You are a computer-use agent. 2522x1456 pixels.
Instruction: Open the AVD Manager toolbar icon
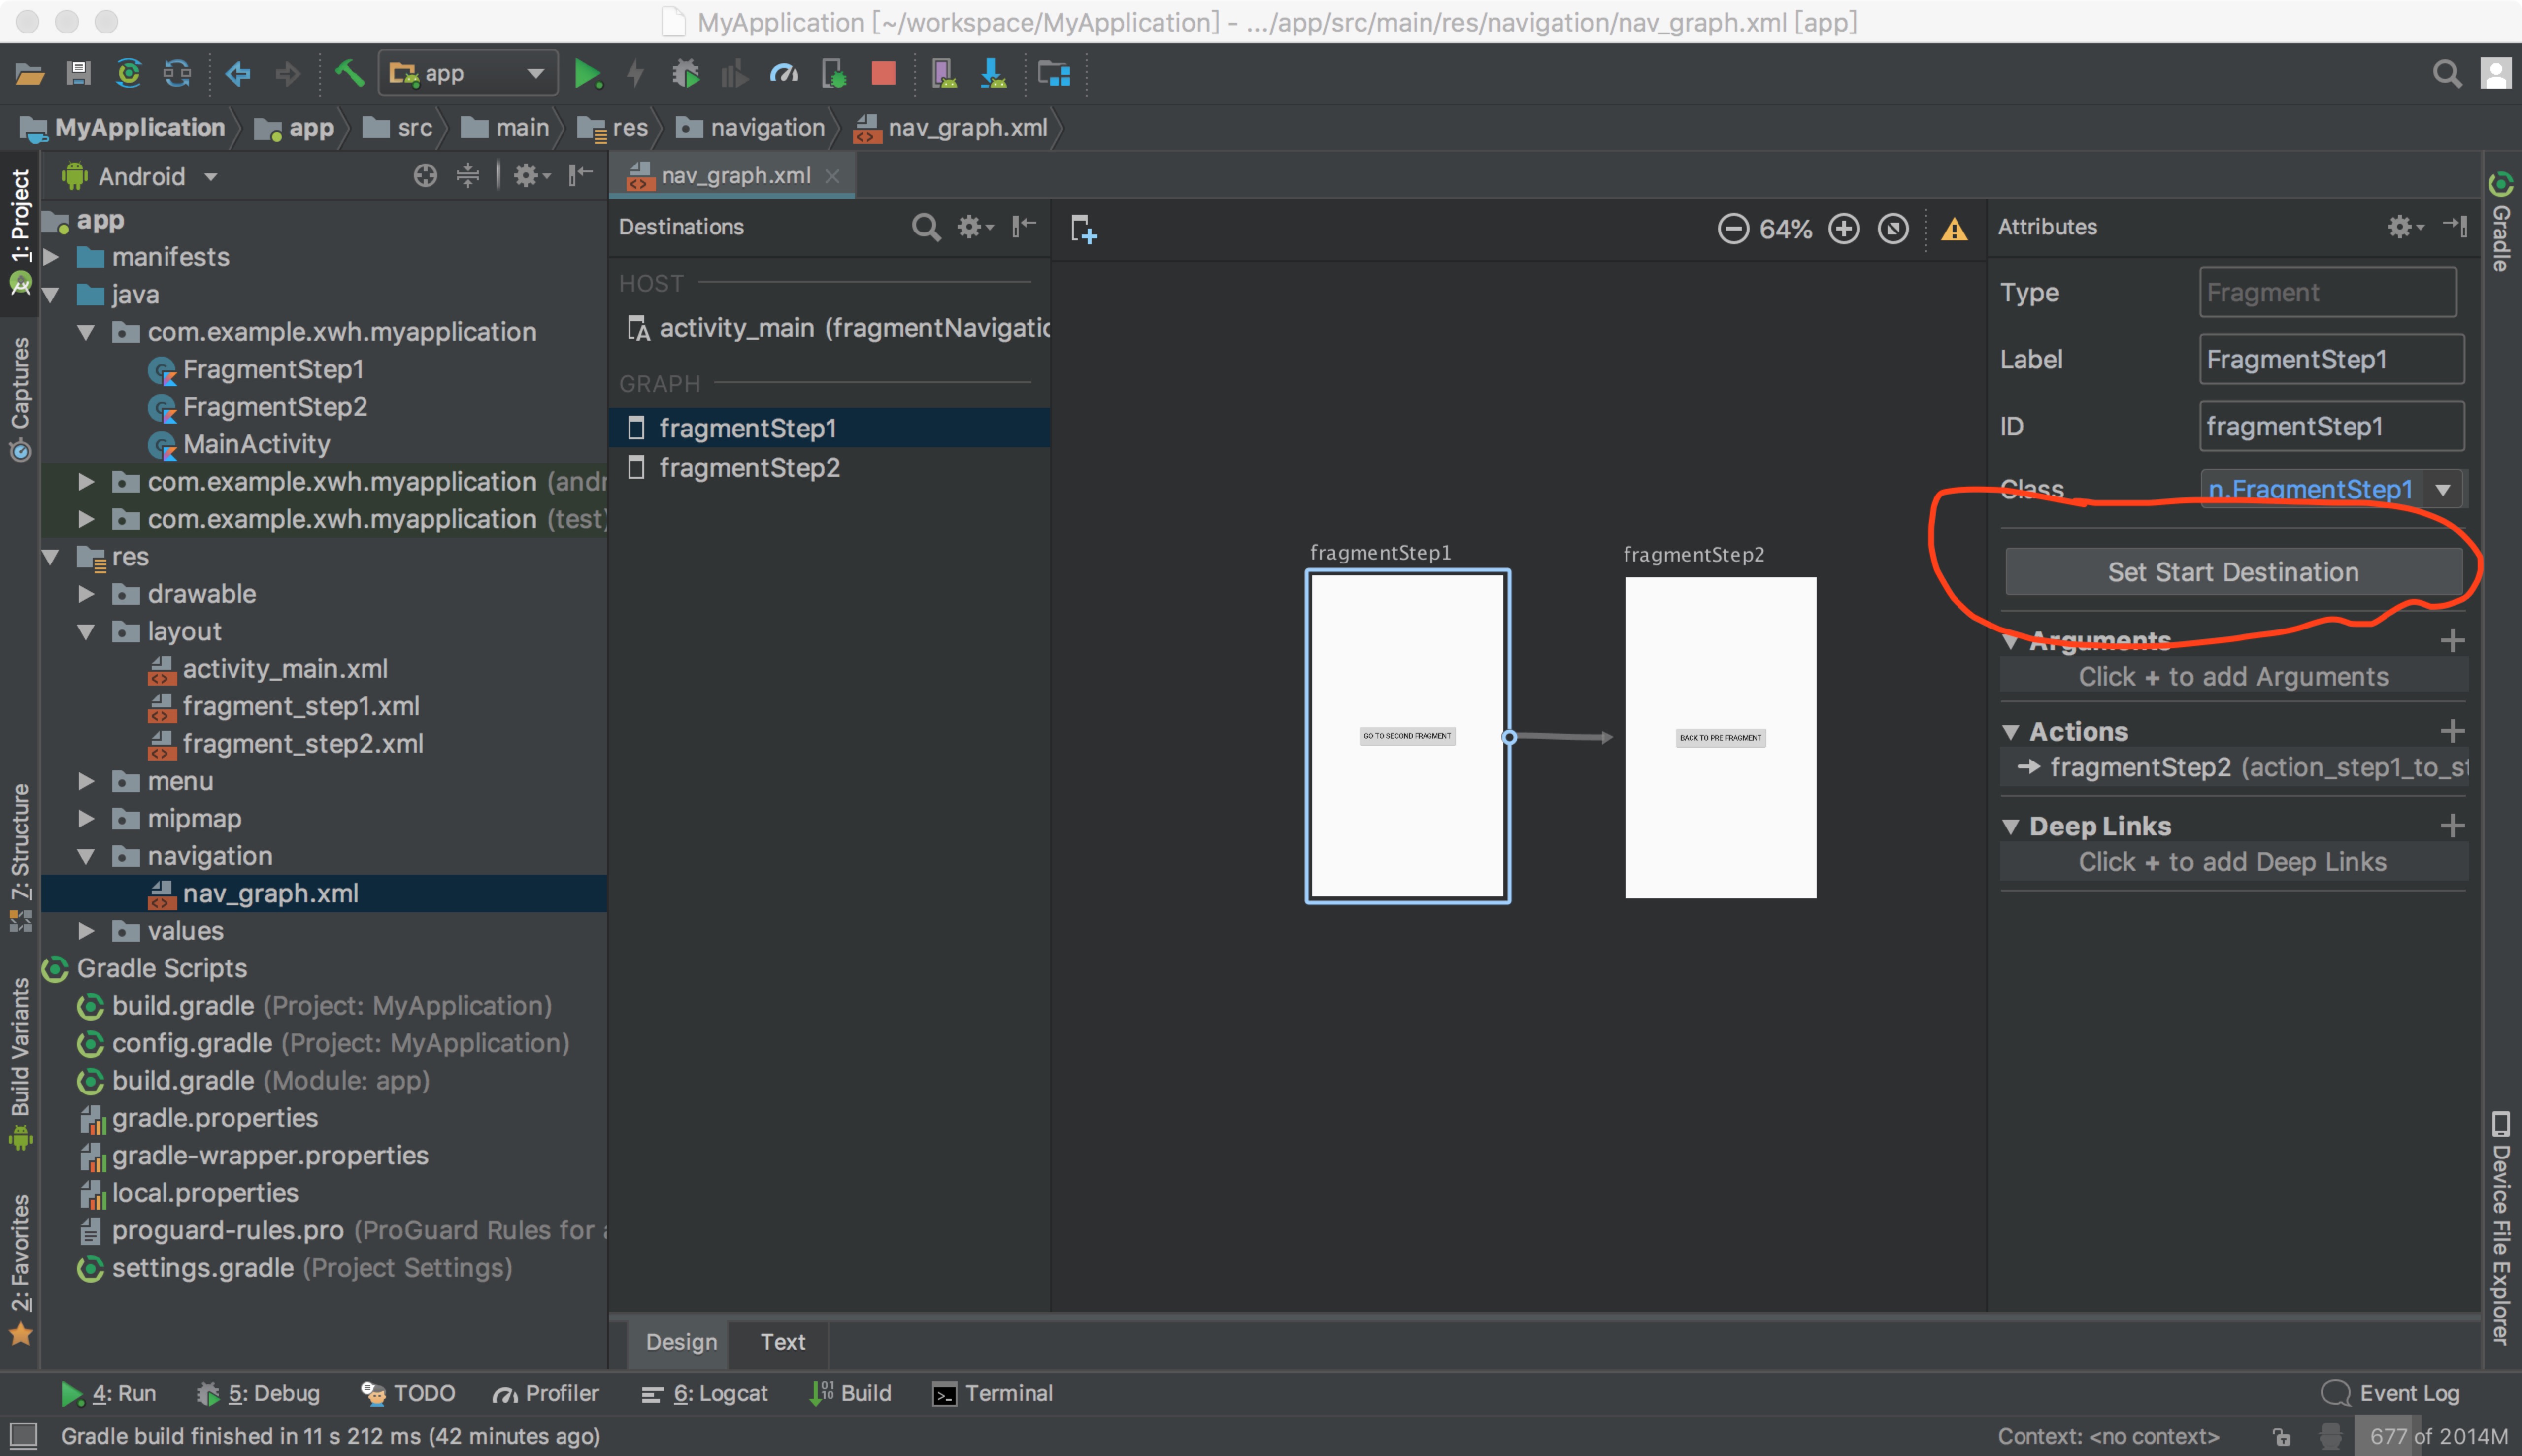[943, 73]
